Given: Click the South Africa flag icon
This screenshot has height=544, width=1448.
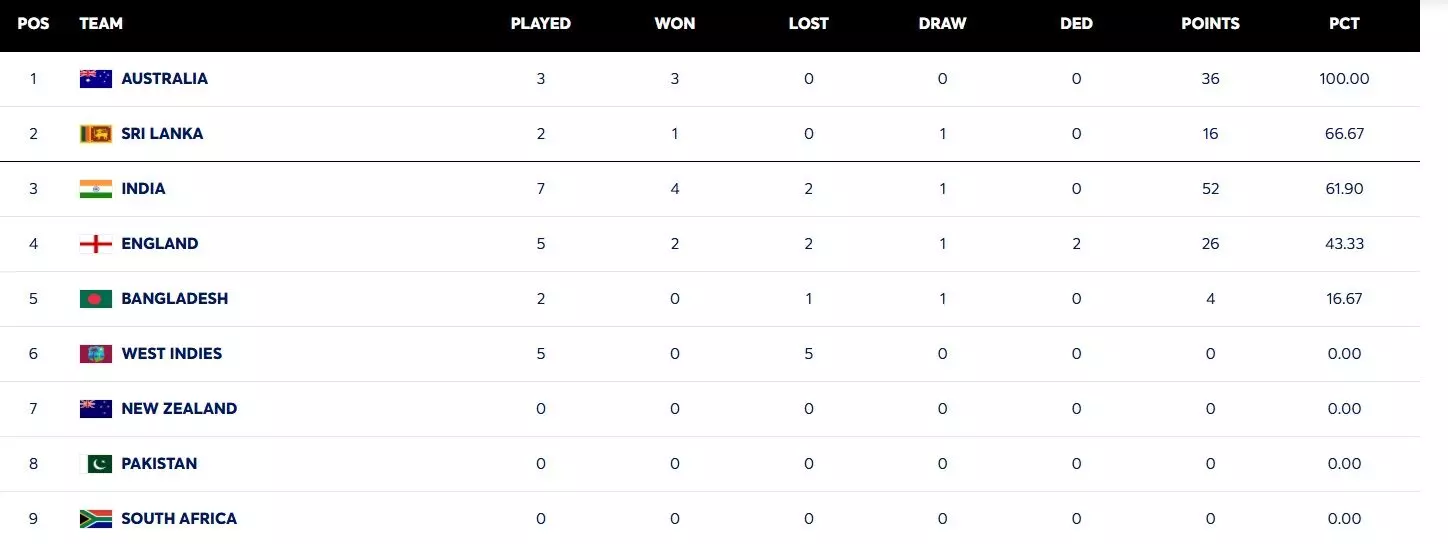Looking at the screenshot, I should pyautogui.click(x=96, y=519).
